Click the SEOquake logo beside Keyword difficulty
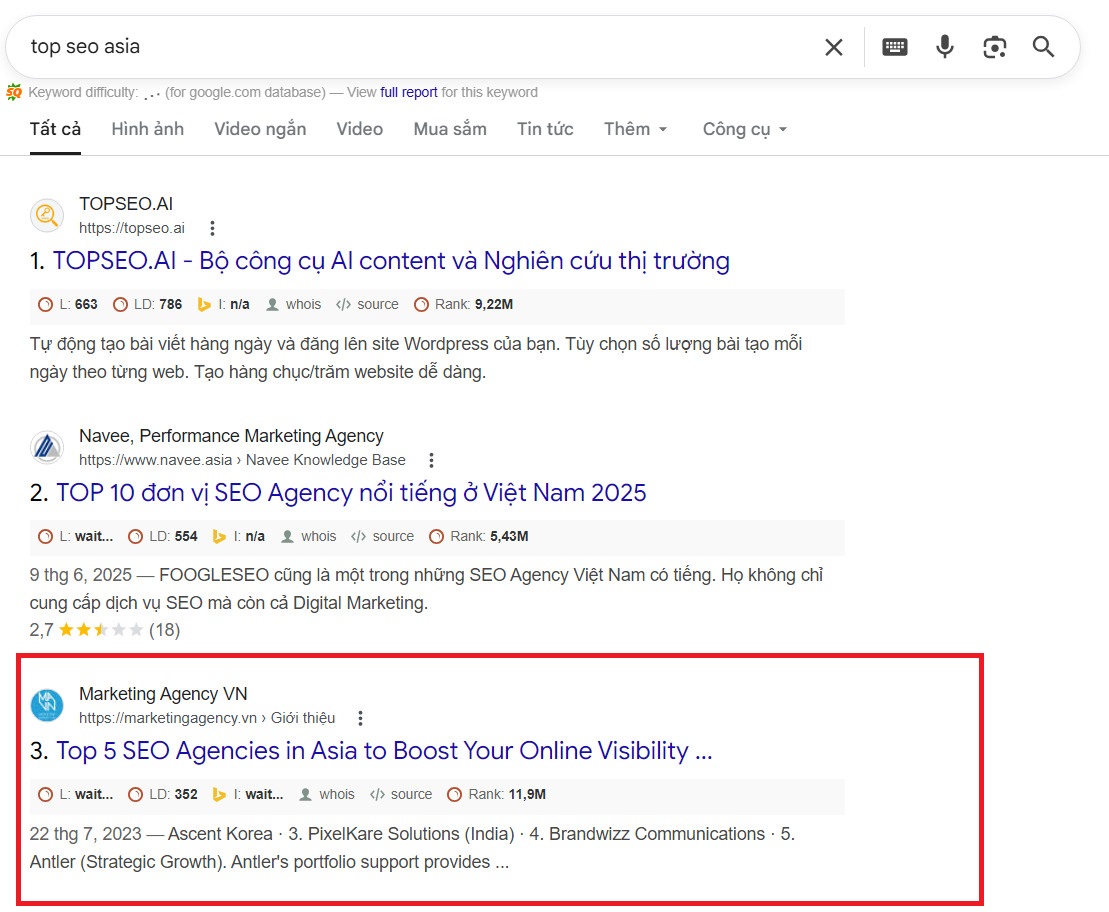The image size is (1109, 912). click(14, 92)
